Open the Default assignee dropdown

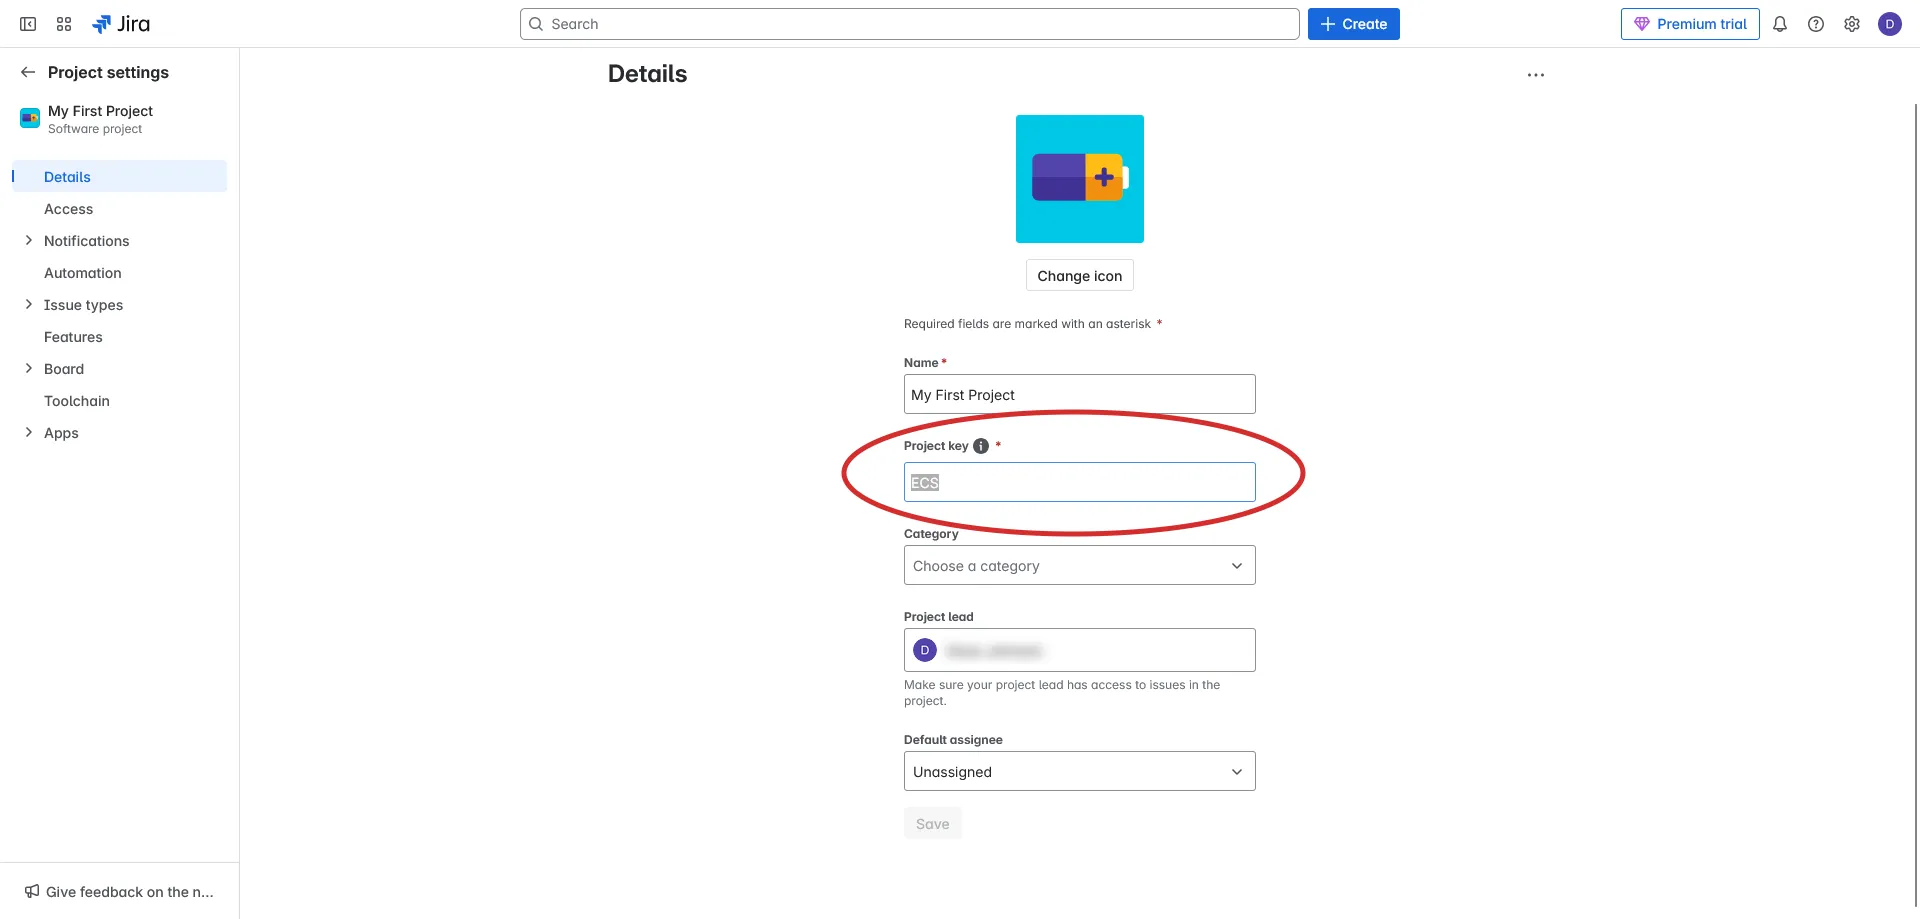pyautogui.click(x=1079, y=772)
